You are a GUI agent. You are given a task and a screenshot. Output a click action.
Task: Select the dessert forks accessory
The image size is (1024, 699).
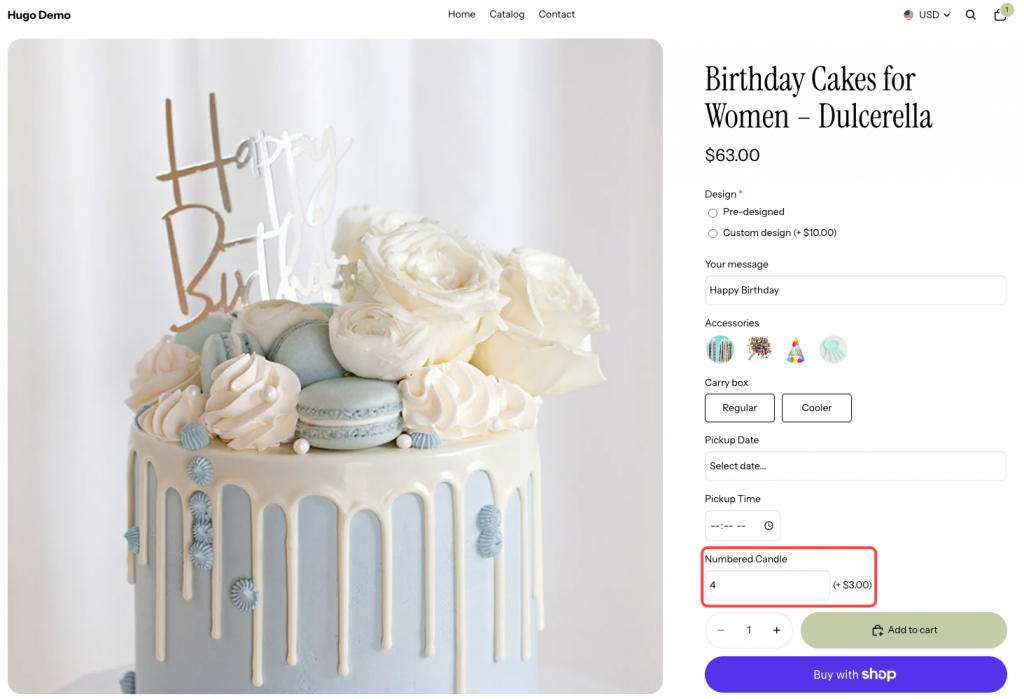[x=833, y=349]
